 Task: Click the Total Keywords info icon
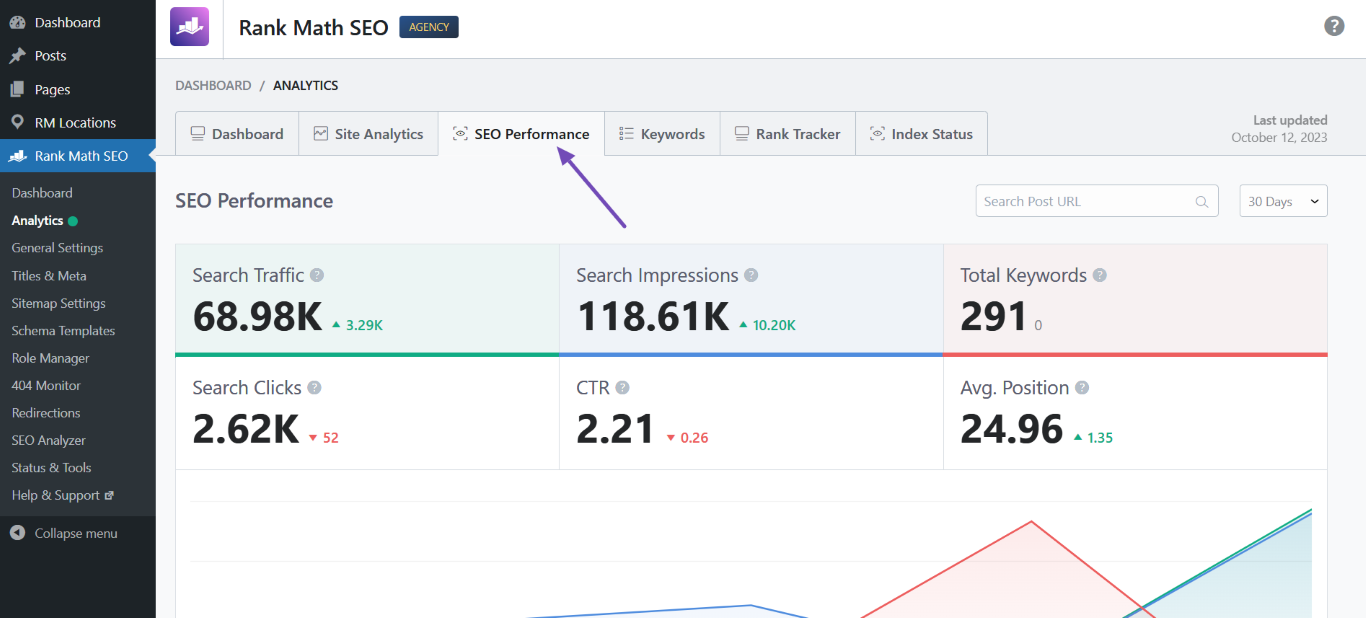(1100, 275)
